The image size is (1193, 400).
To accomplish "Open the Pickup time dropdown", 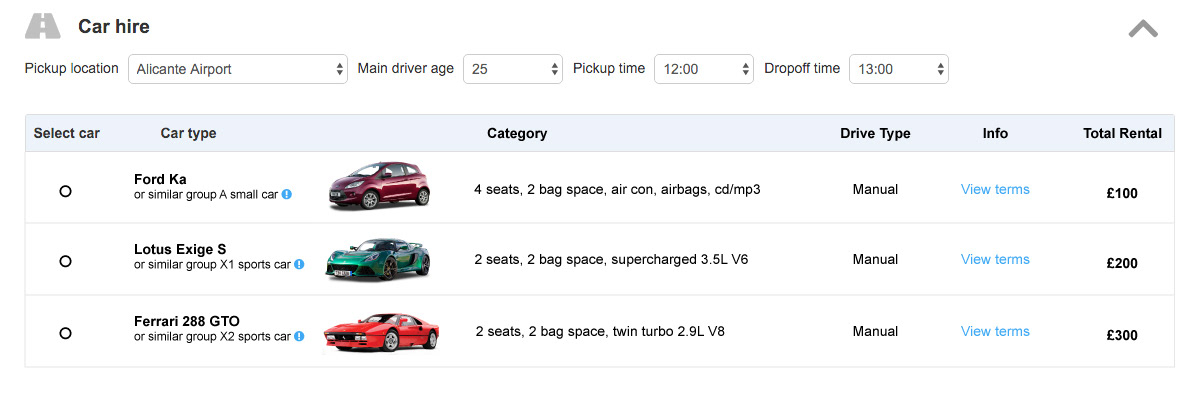I will point(704,69).
